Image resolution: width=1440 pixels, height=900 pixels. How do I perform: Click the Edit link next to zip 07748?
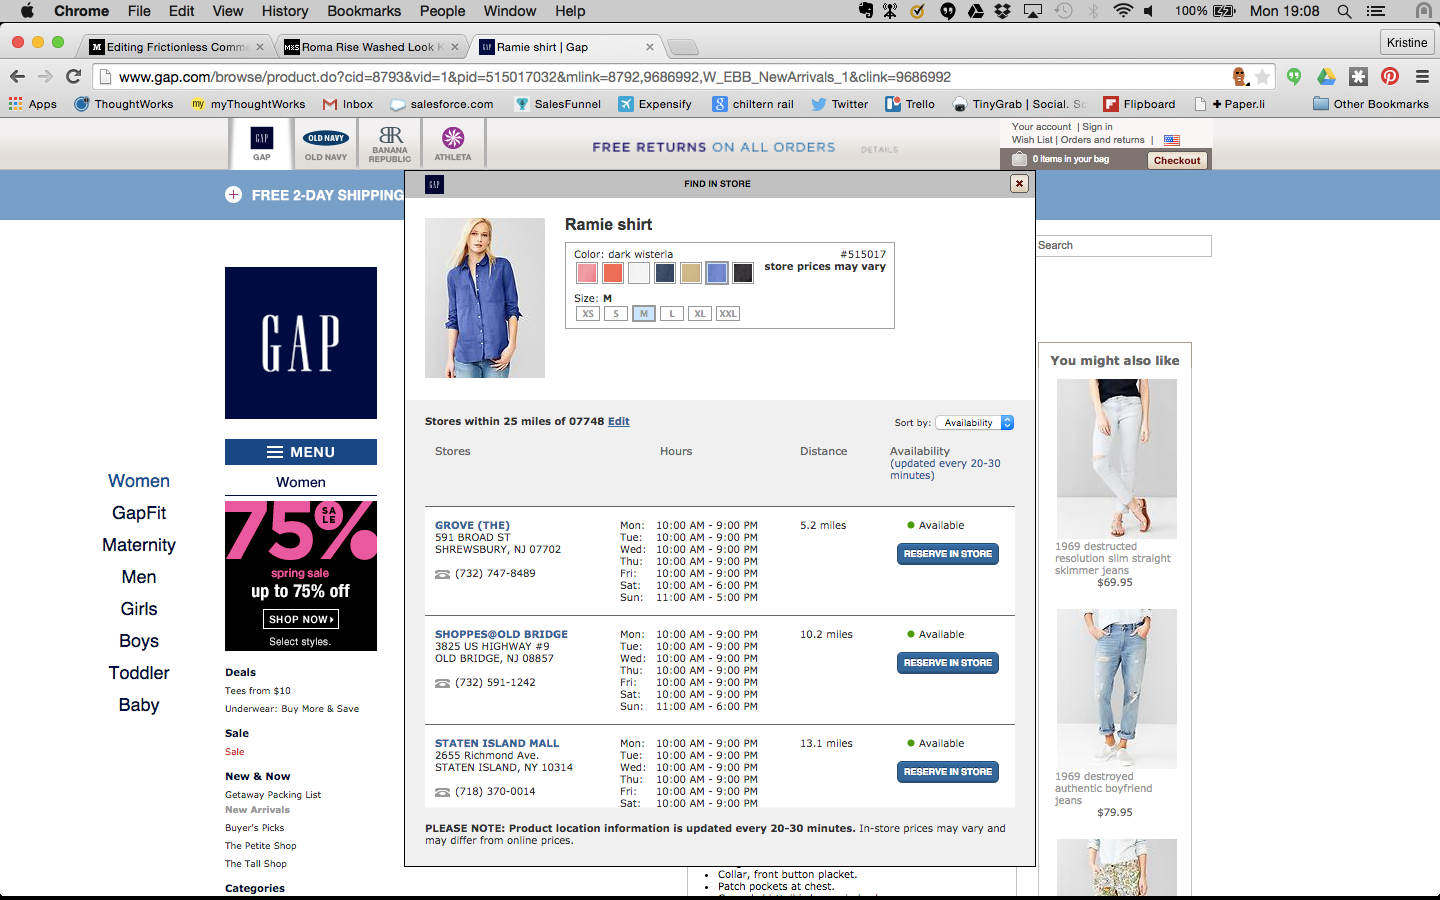(x=619, y=422)
